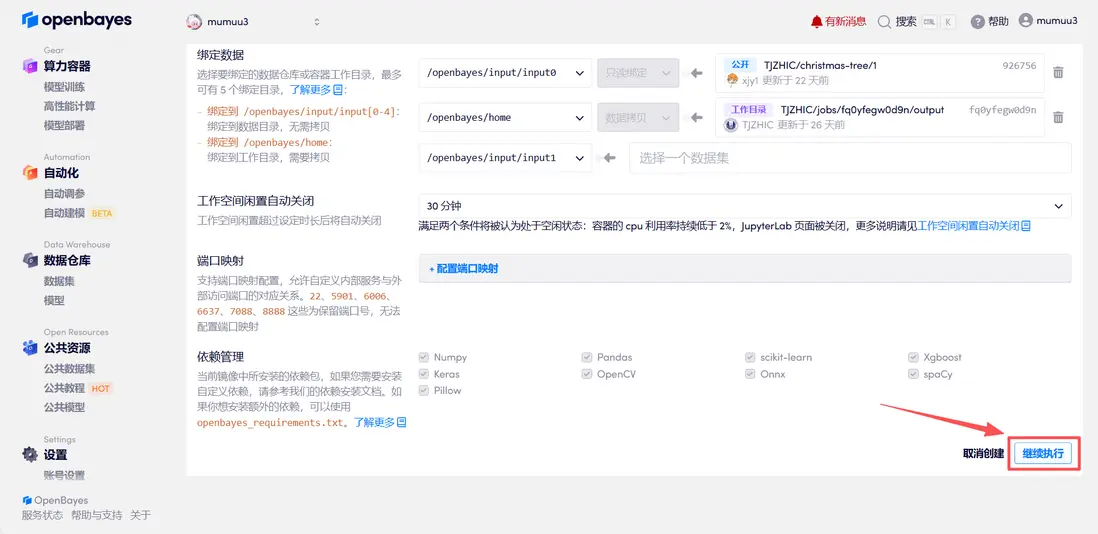Toggle the Onnx checkbox

(750, 374)
